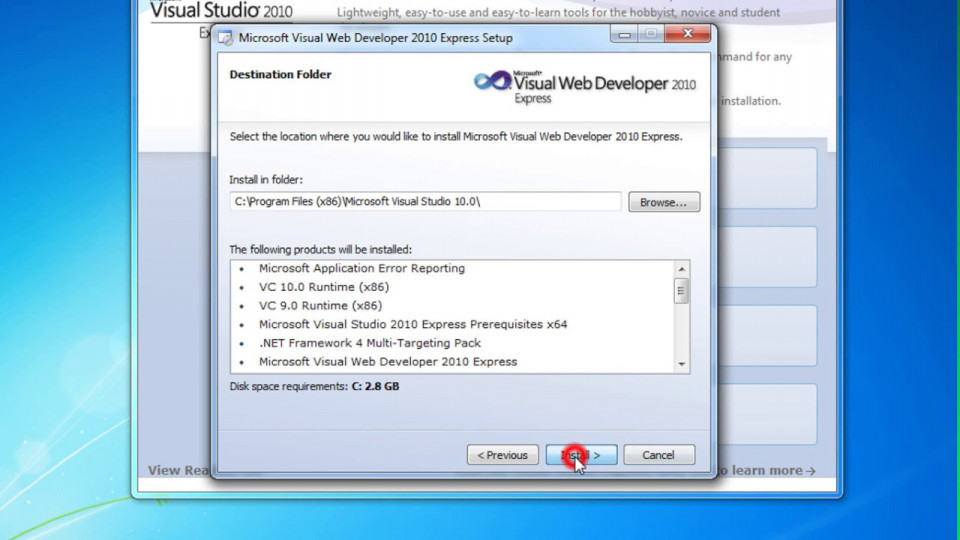Select VC 10.0 Runtime (x86) list entry
The image size is (960, 540).
[x=319, y=287]
